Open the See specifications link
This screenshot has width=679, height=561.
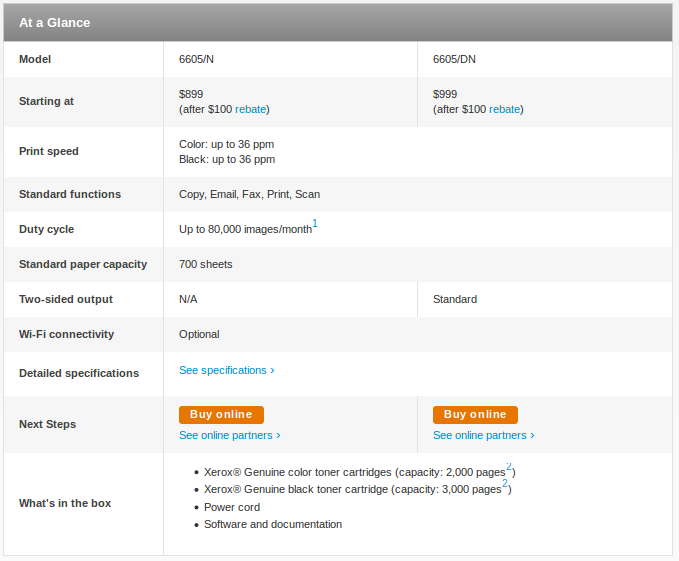click(x=226, y=370)
